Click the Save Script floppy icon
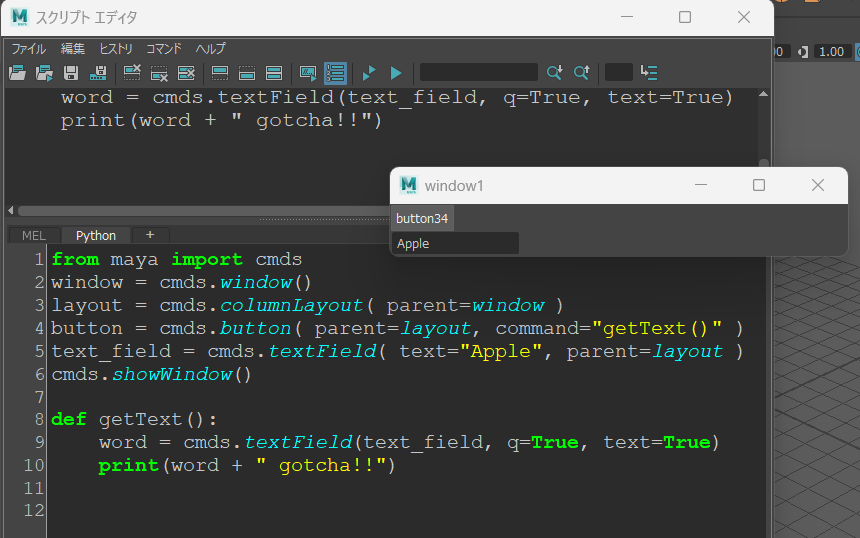 click(71, 73)
